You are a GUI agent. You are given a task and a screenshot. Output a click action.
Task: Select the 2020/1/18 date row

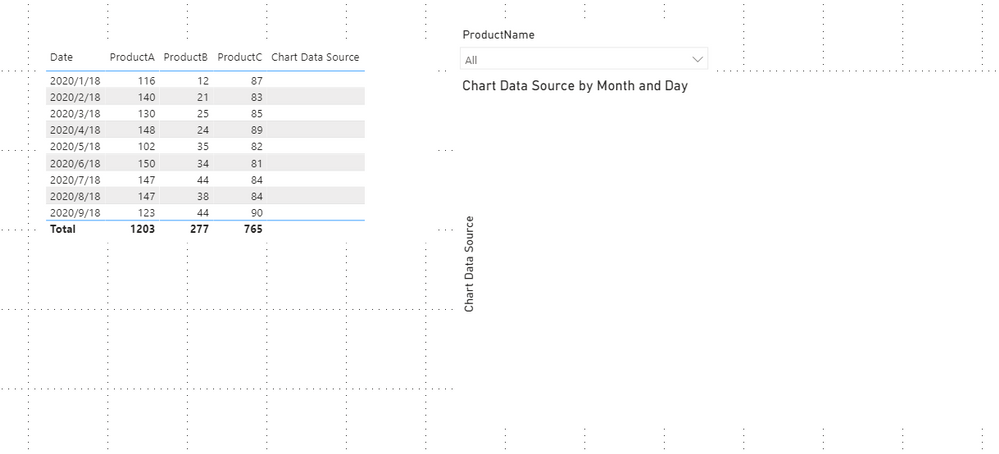point(205,81)
